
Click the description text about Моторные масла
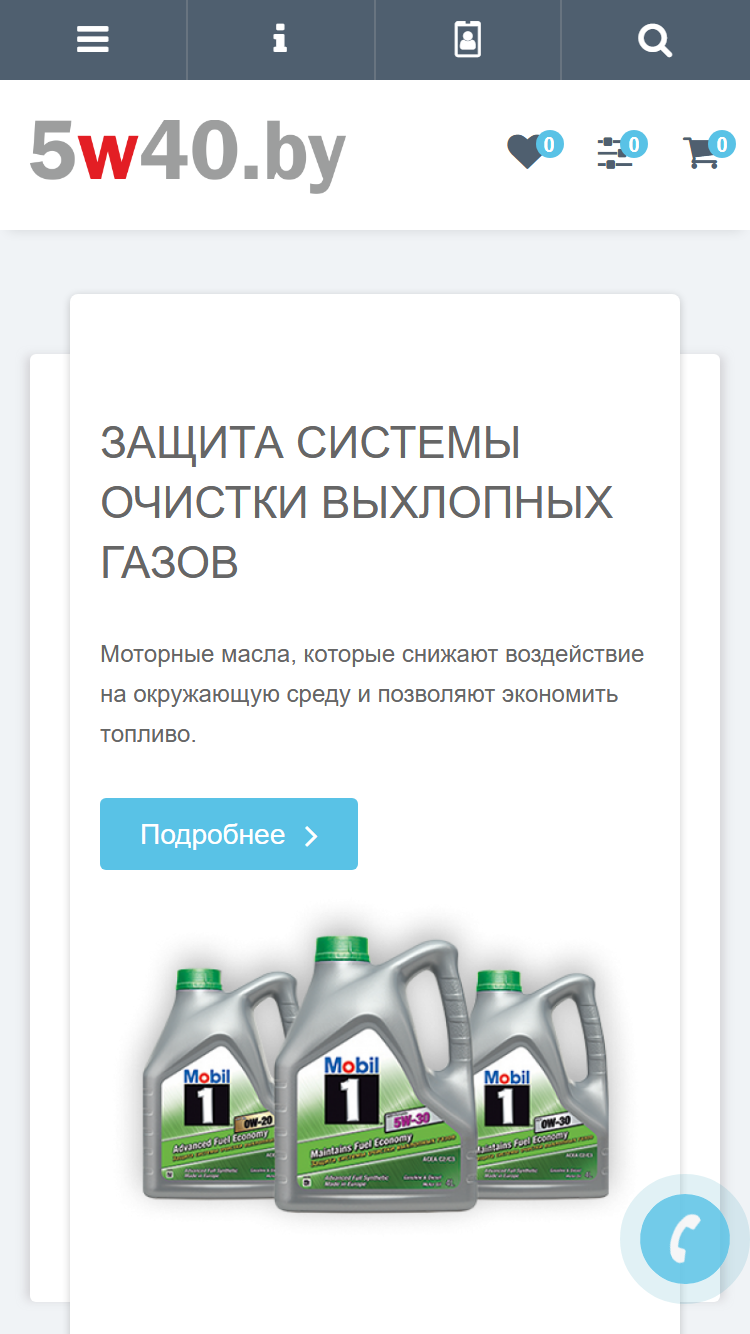(372, 694)
